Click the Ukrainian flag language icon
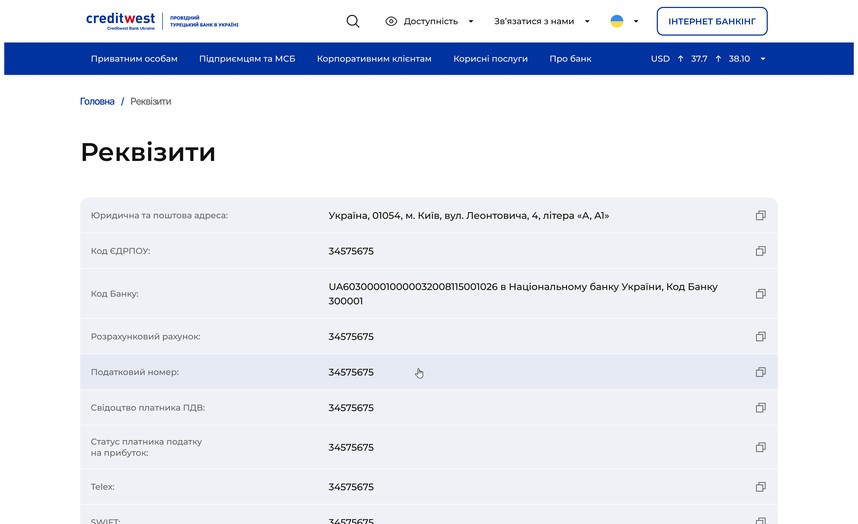The width and height of the screenshot is (858, 524). coord(617,21)
